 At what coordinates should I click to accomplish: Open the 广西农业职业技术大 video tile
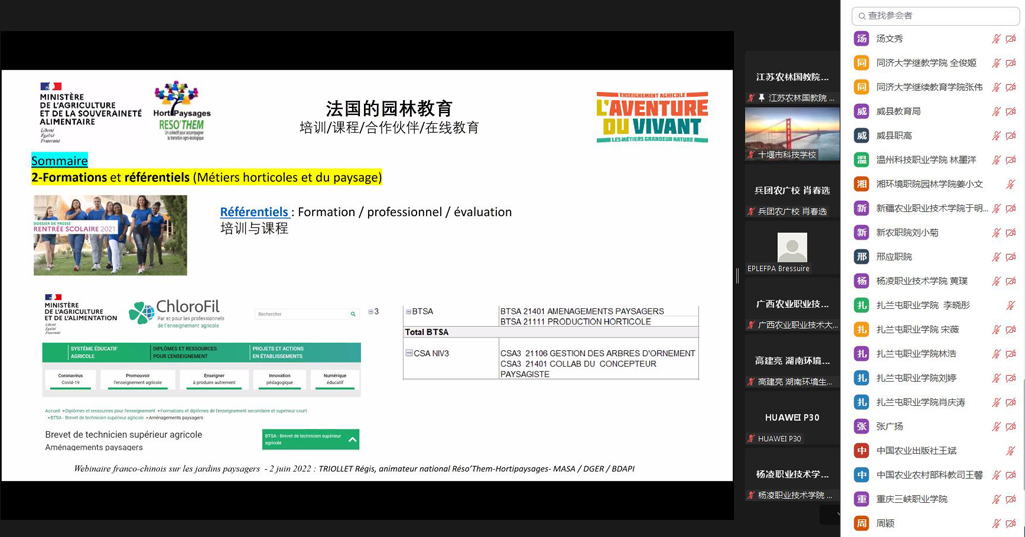coord(792,305)
